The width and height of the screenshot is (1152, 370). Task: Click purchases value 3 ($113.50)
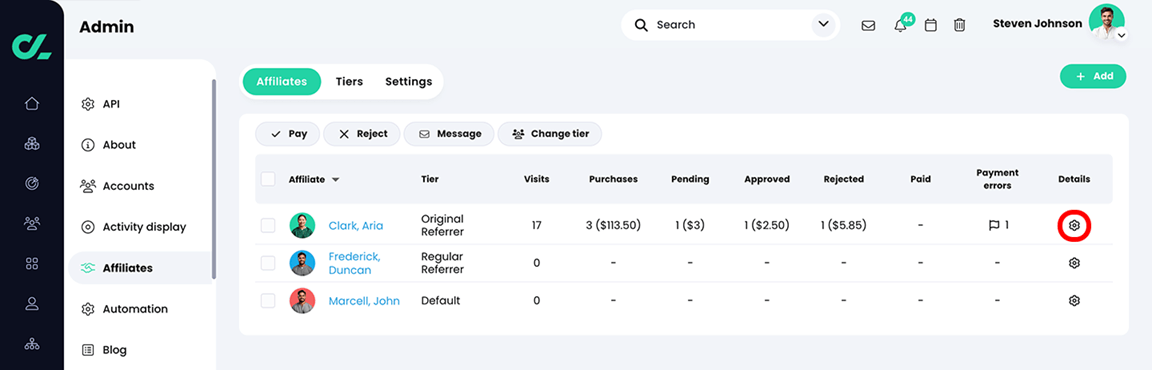(613, 225)
